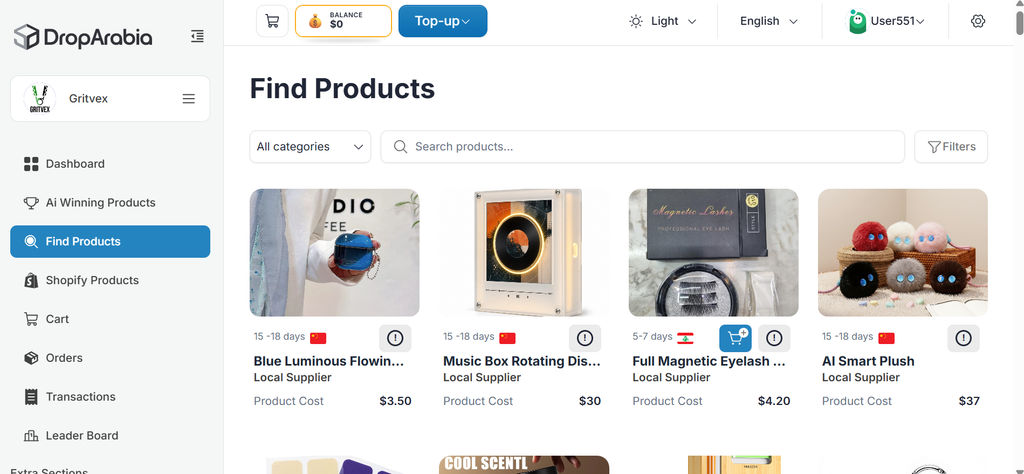
Task: Open Shopify Products in sidebar
Action: 110,280
